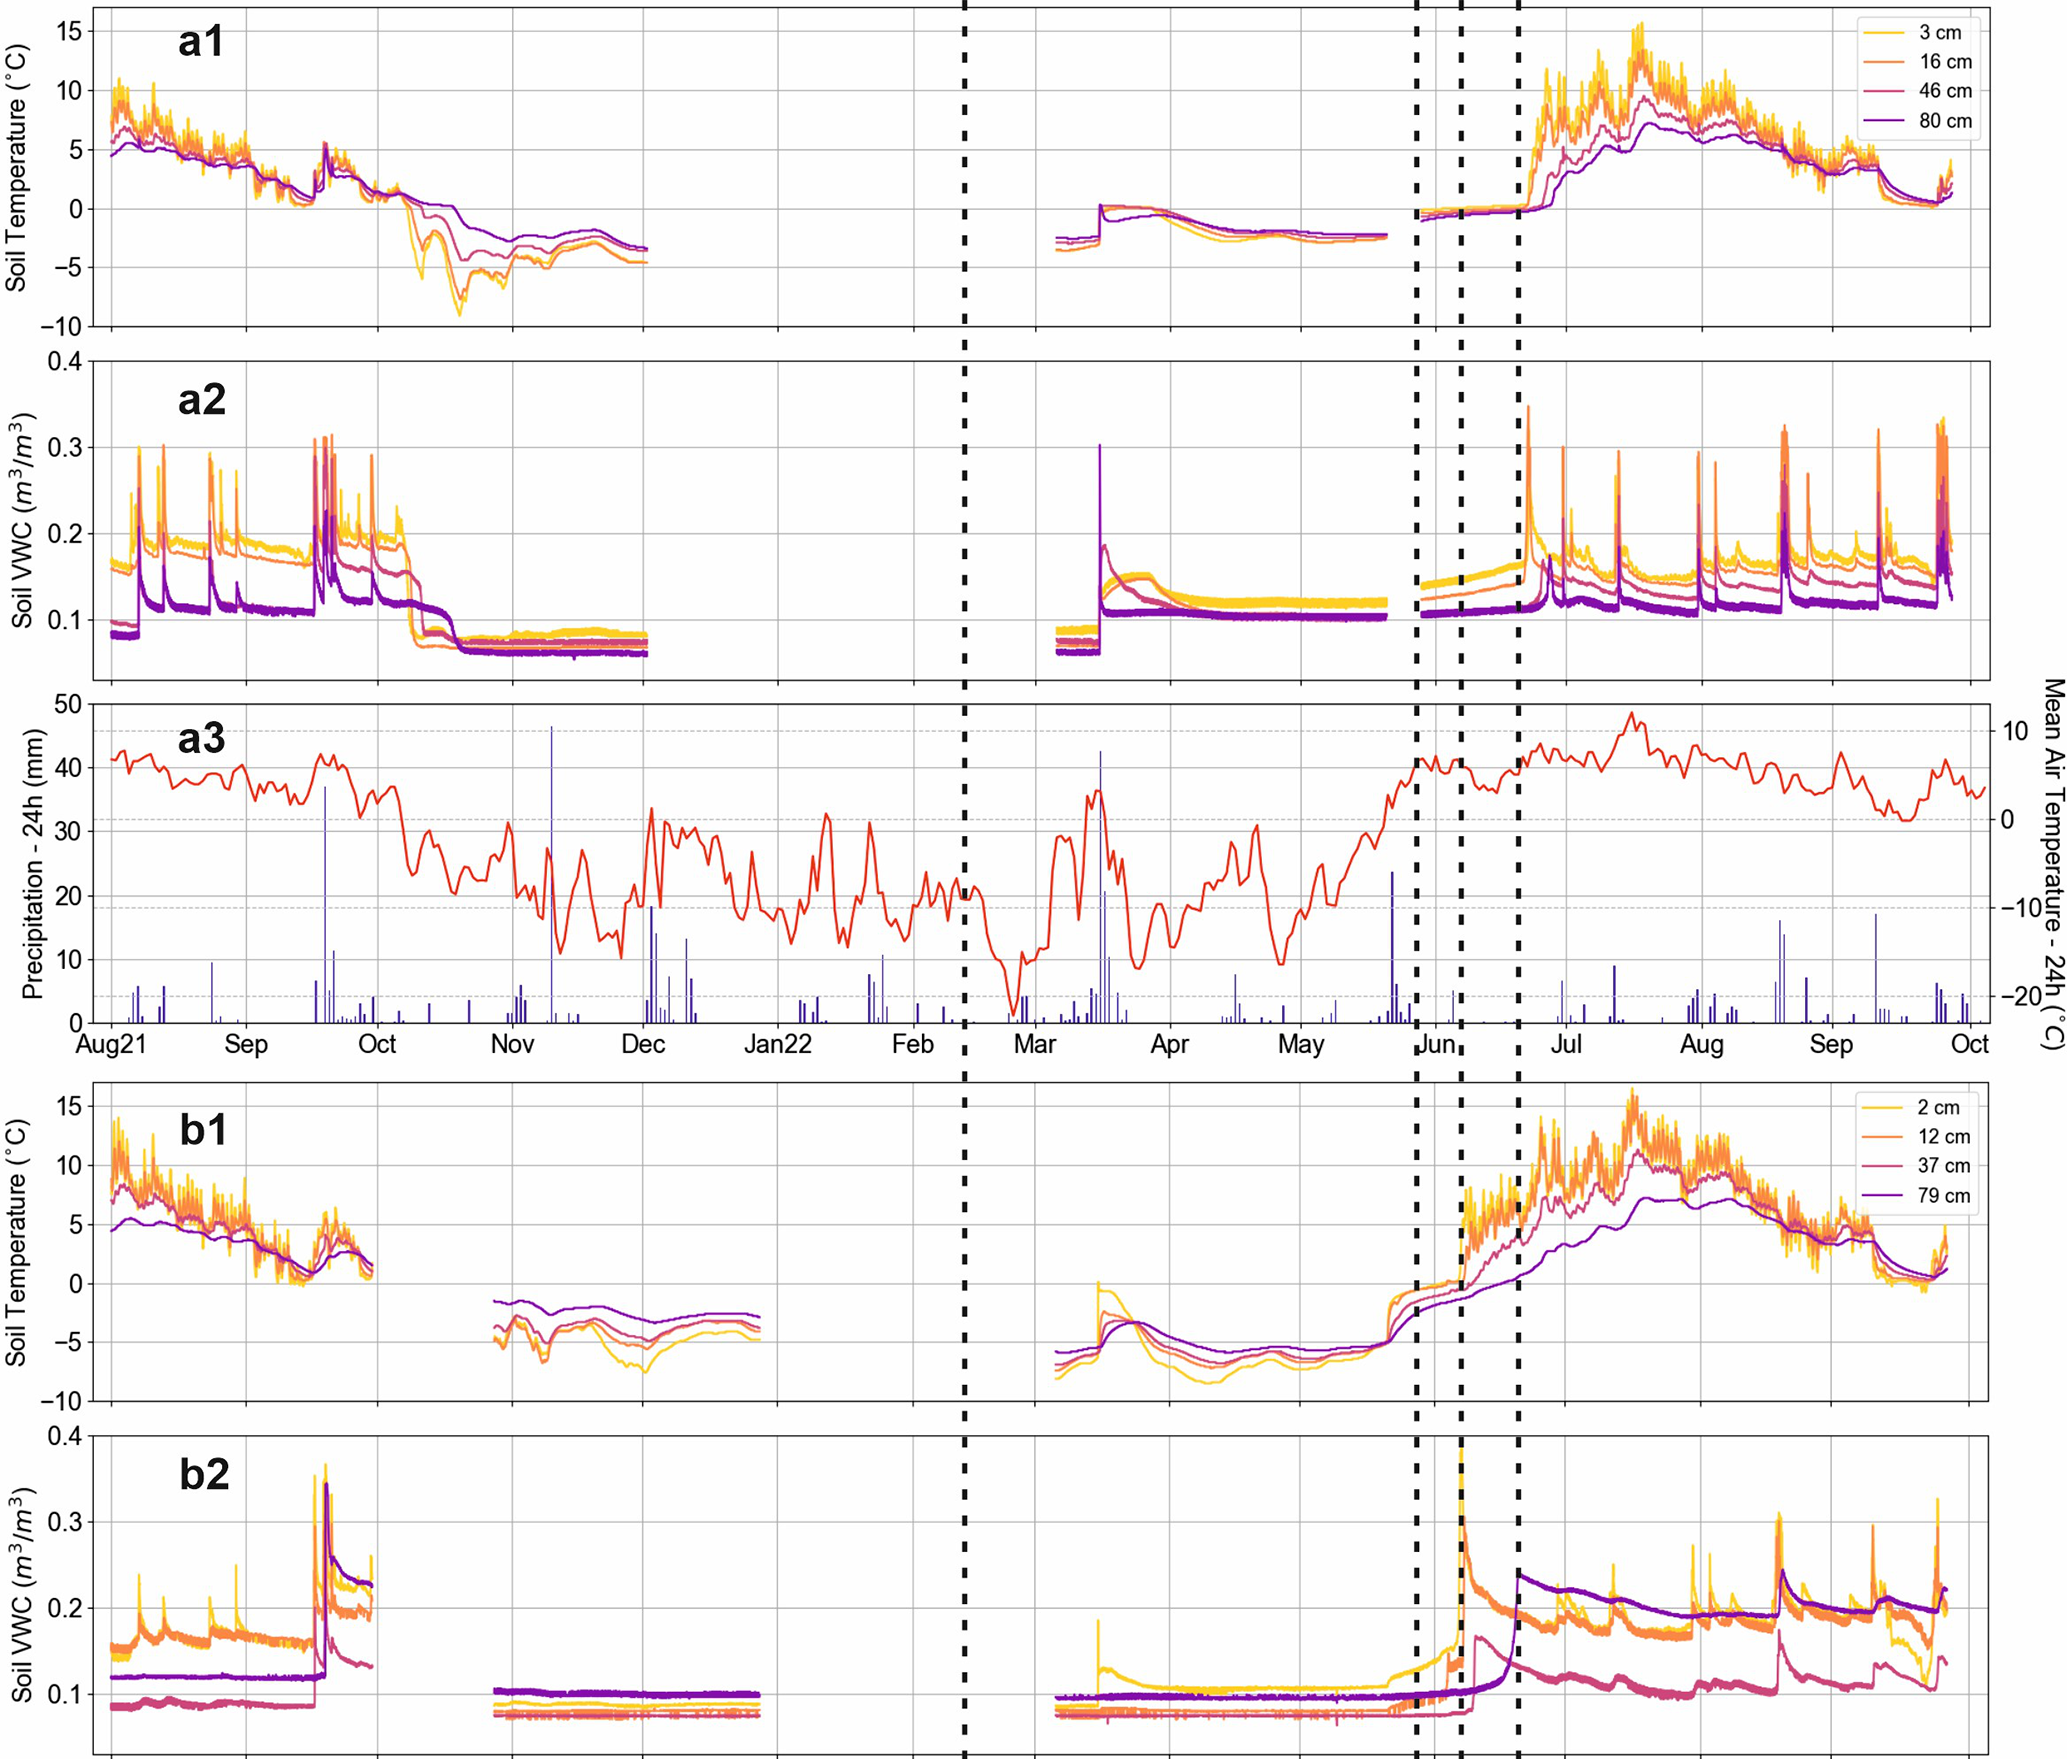Click the 16 cm legend entry
2067x1759 pixels.
click(x=1944, y=62)
